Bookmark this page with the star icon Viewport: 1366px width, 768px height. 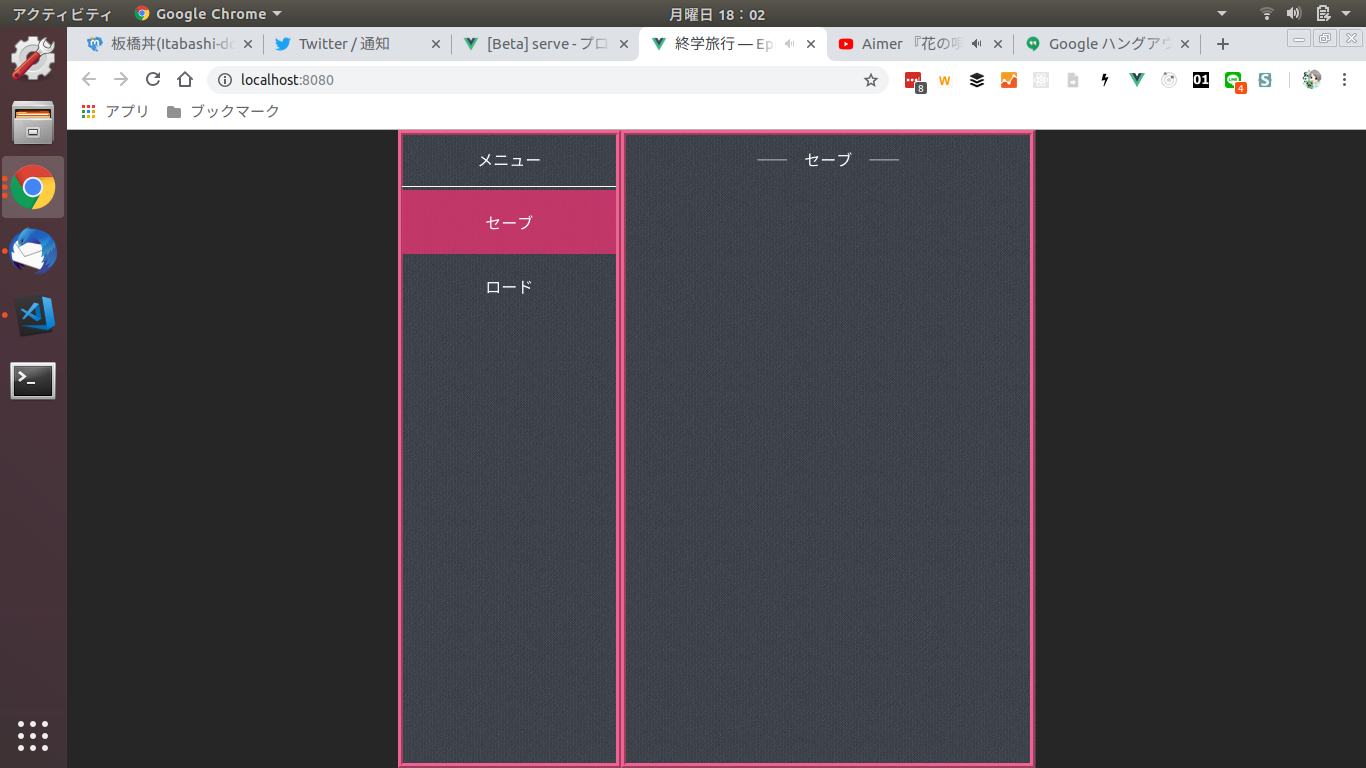[870, 80]
